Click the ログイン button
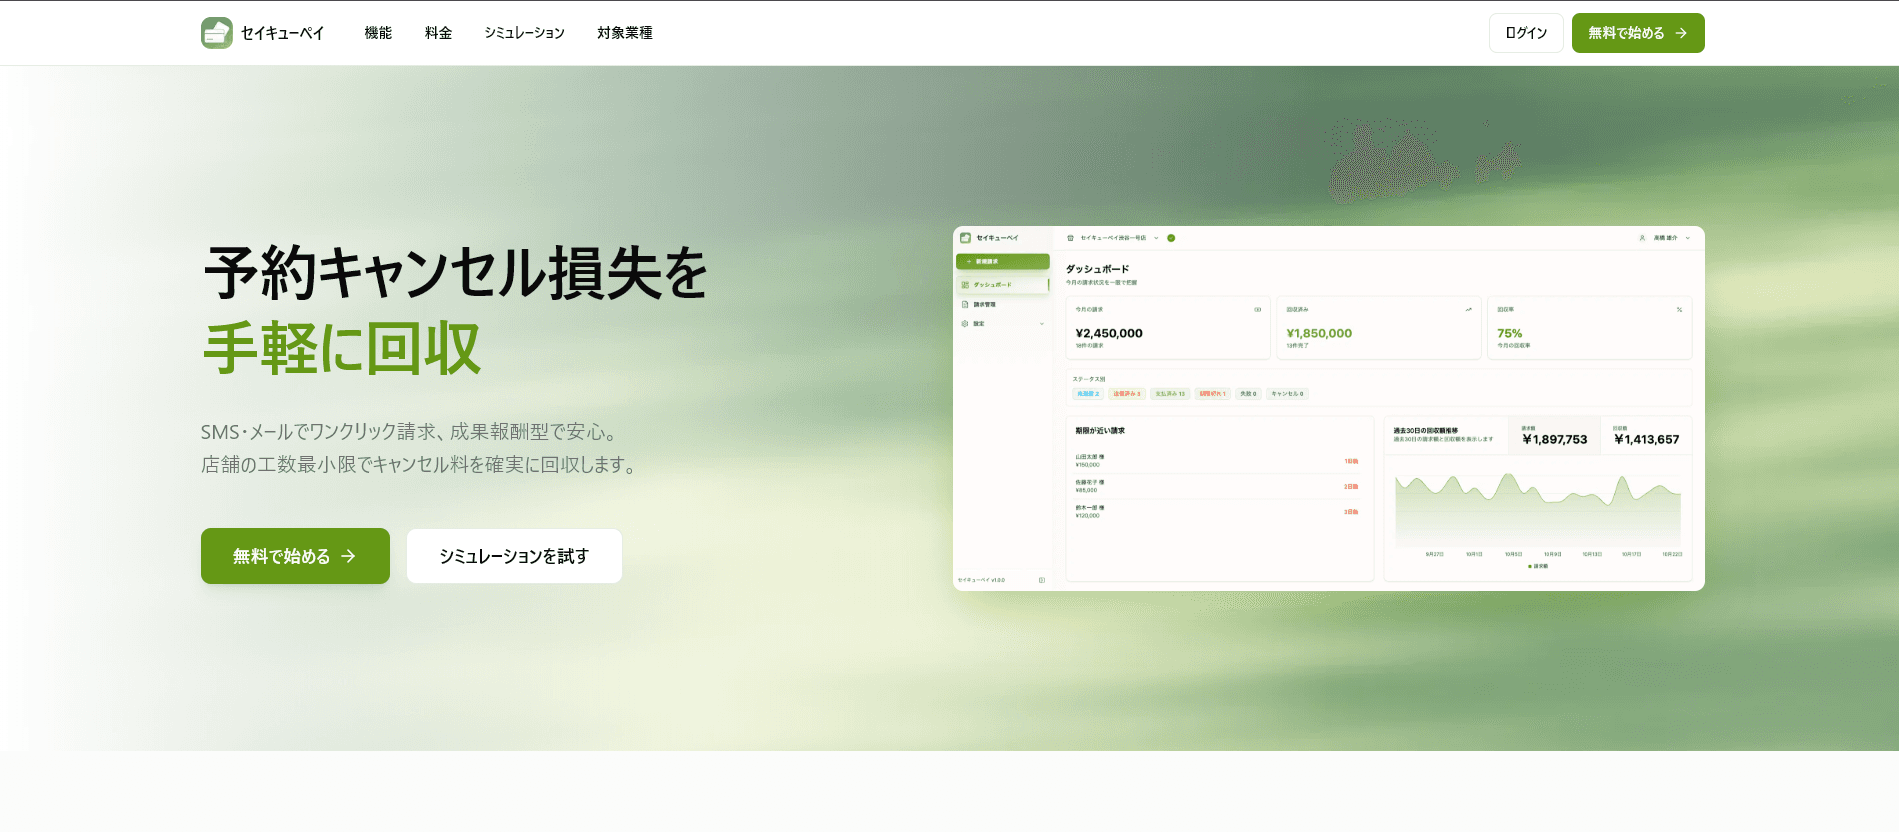This screenshot has width=1899, height=832. [x=1526, y=33]
